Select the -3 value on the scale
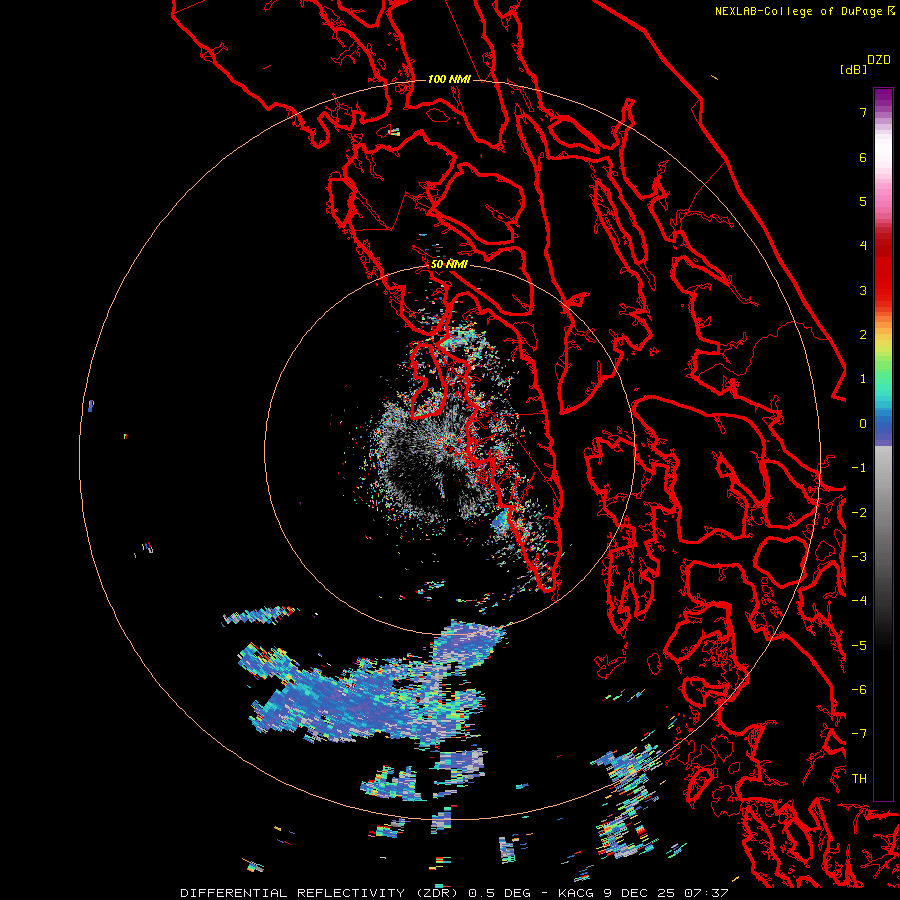Screen dimensions: 900x900 (859, 557)
